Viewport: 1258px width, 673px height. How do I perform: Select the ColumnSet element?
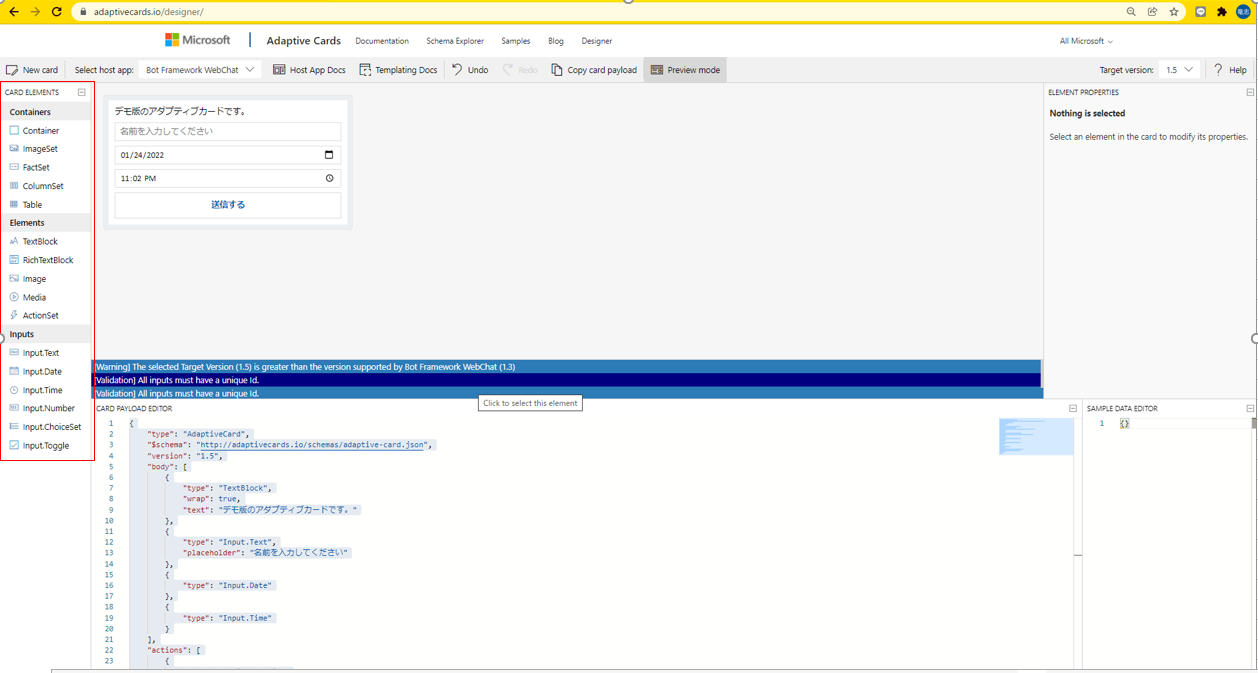(x=37, y=186)
